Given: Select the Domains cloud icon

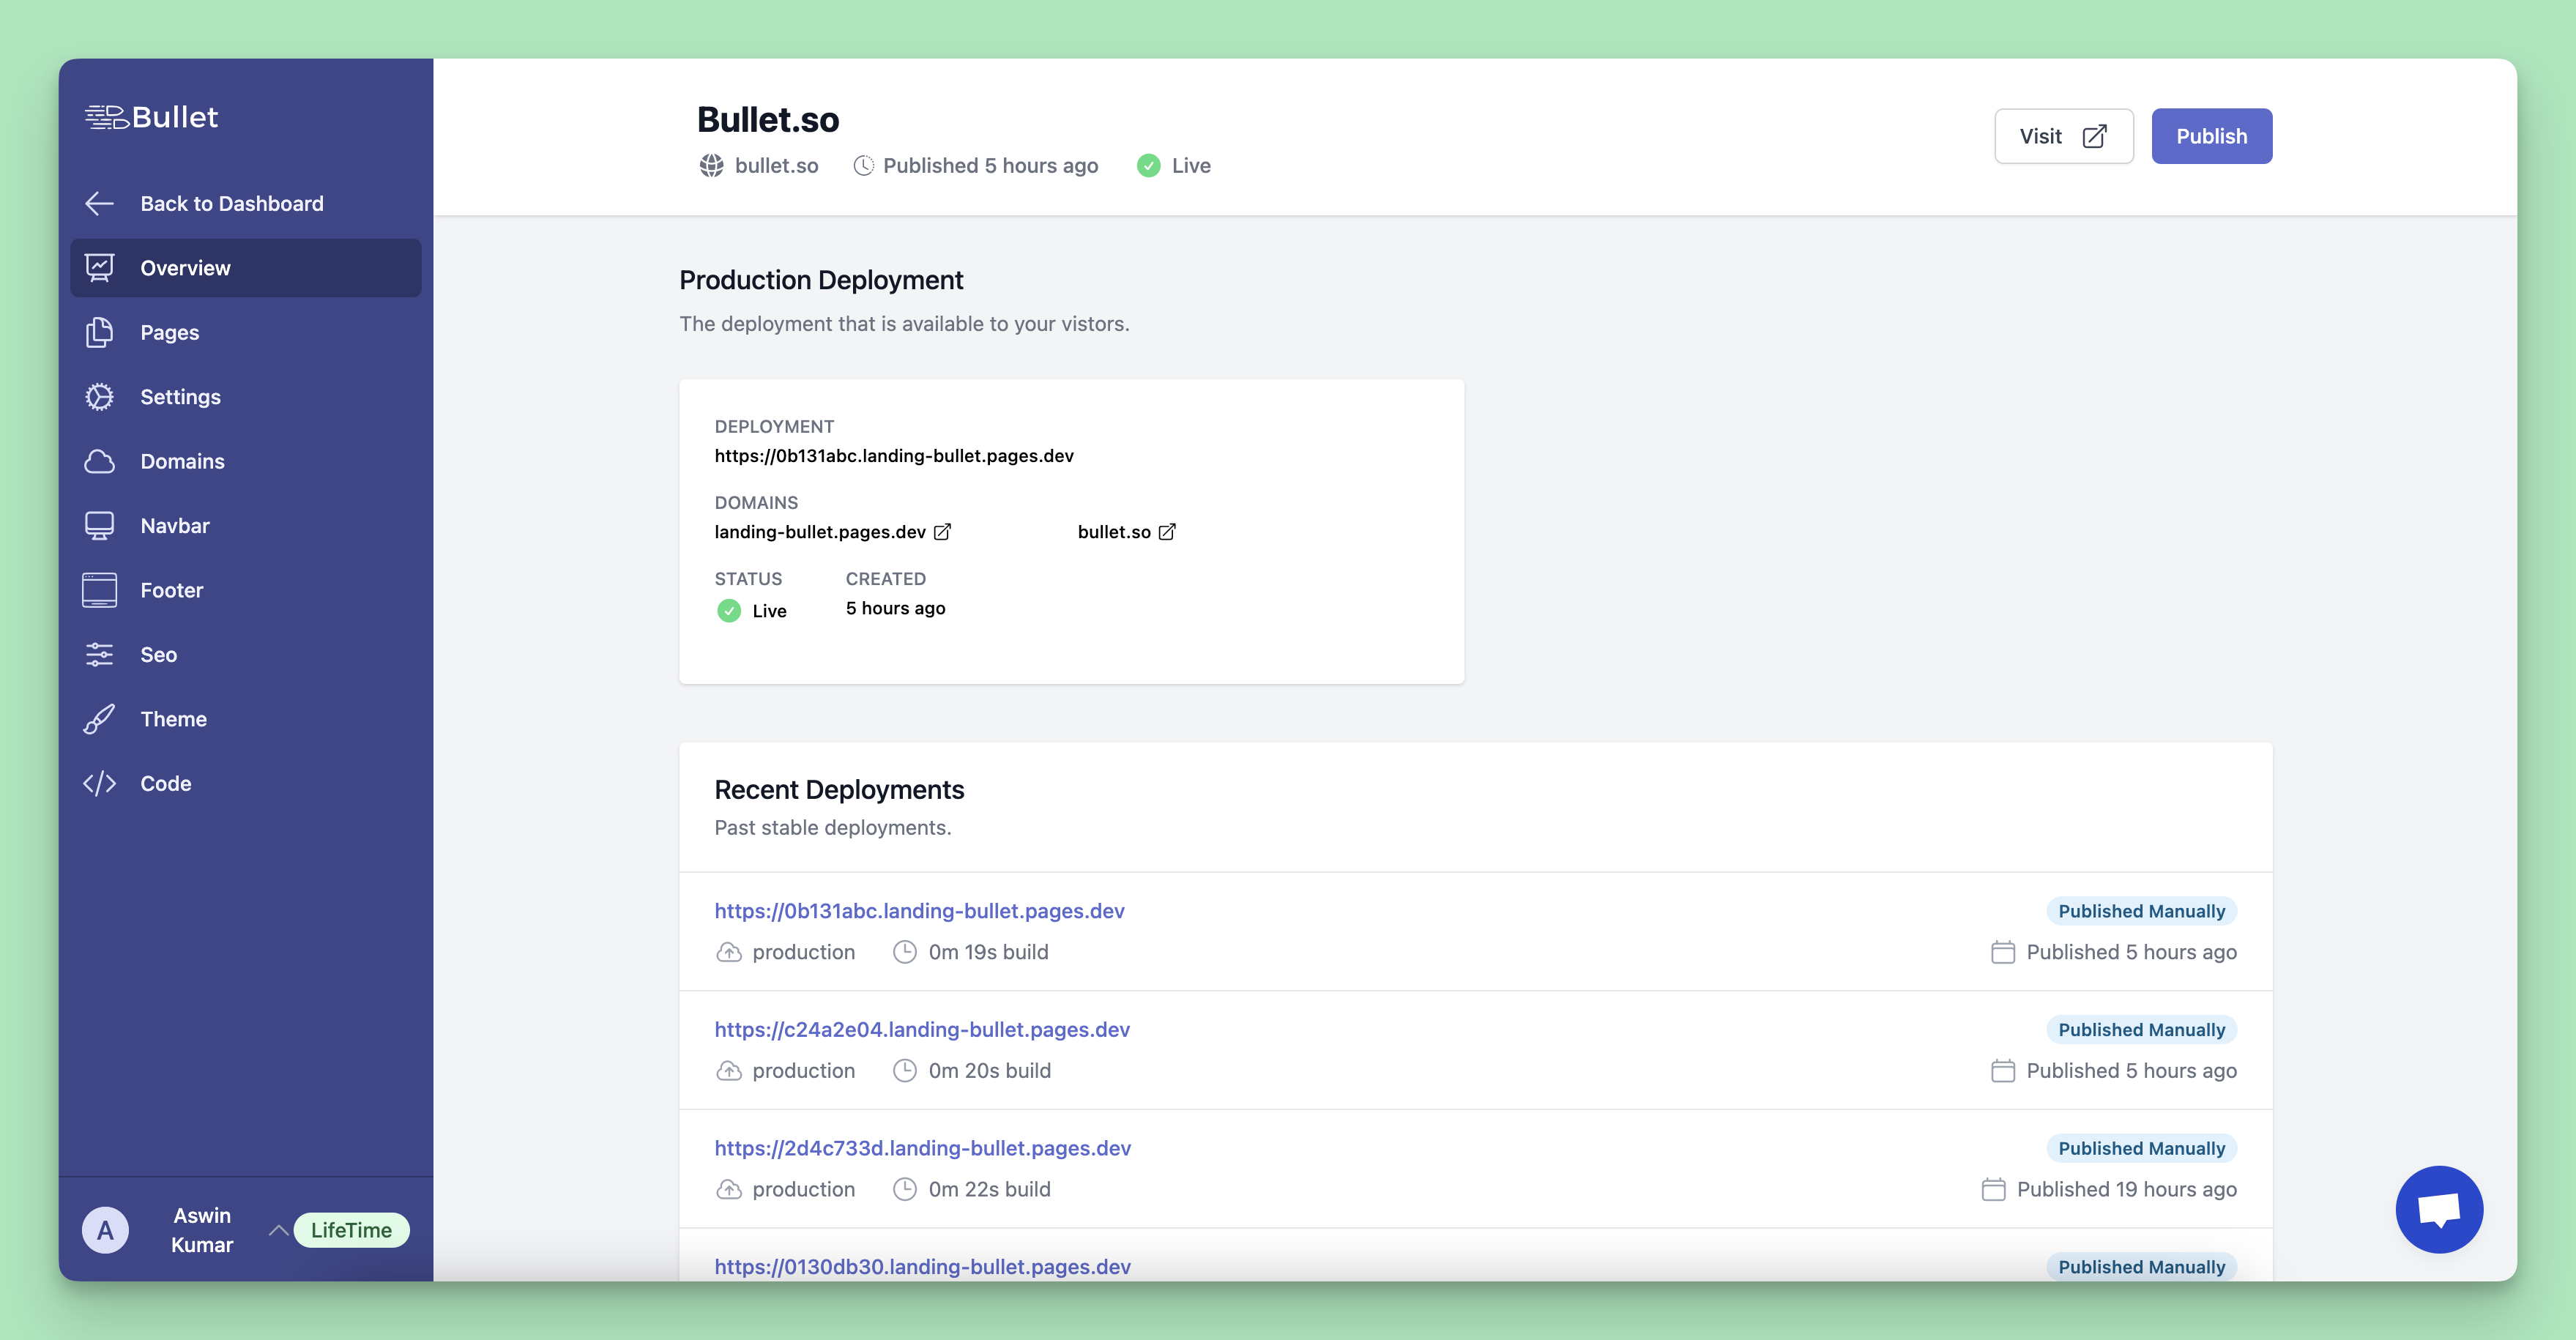Looking at the screenshot, I should (99, 461).
